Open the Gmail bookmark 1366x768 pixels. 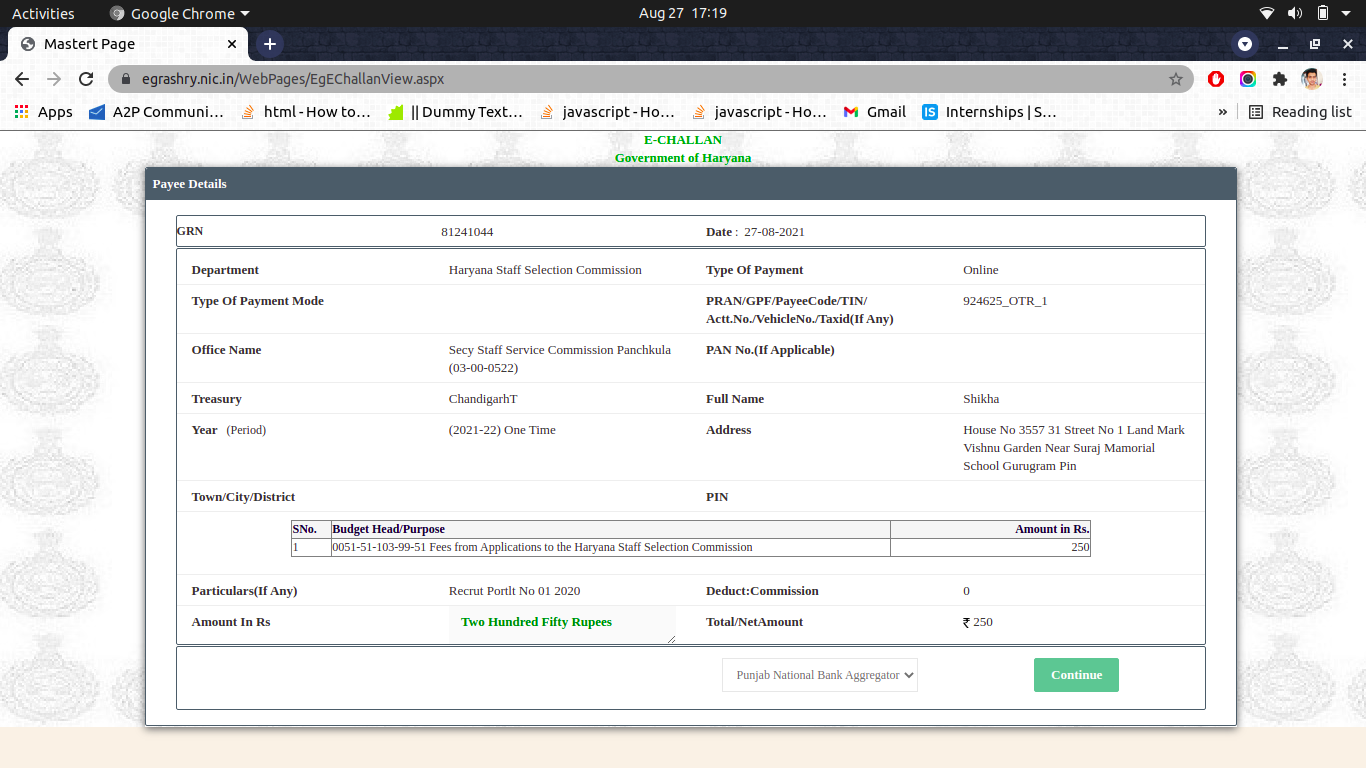click(874, 112)
